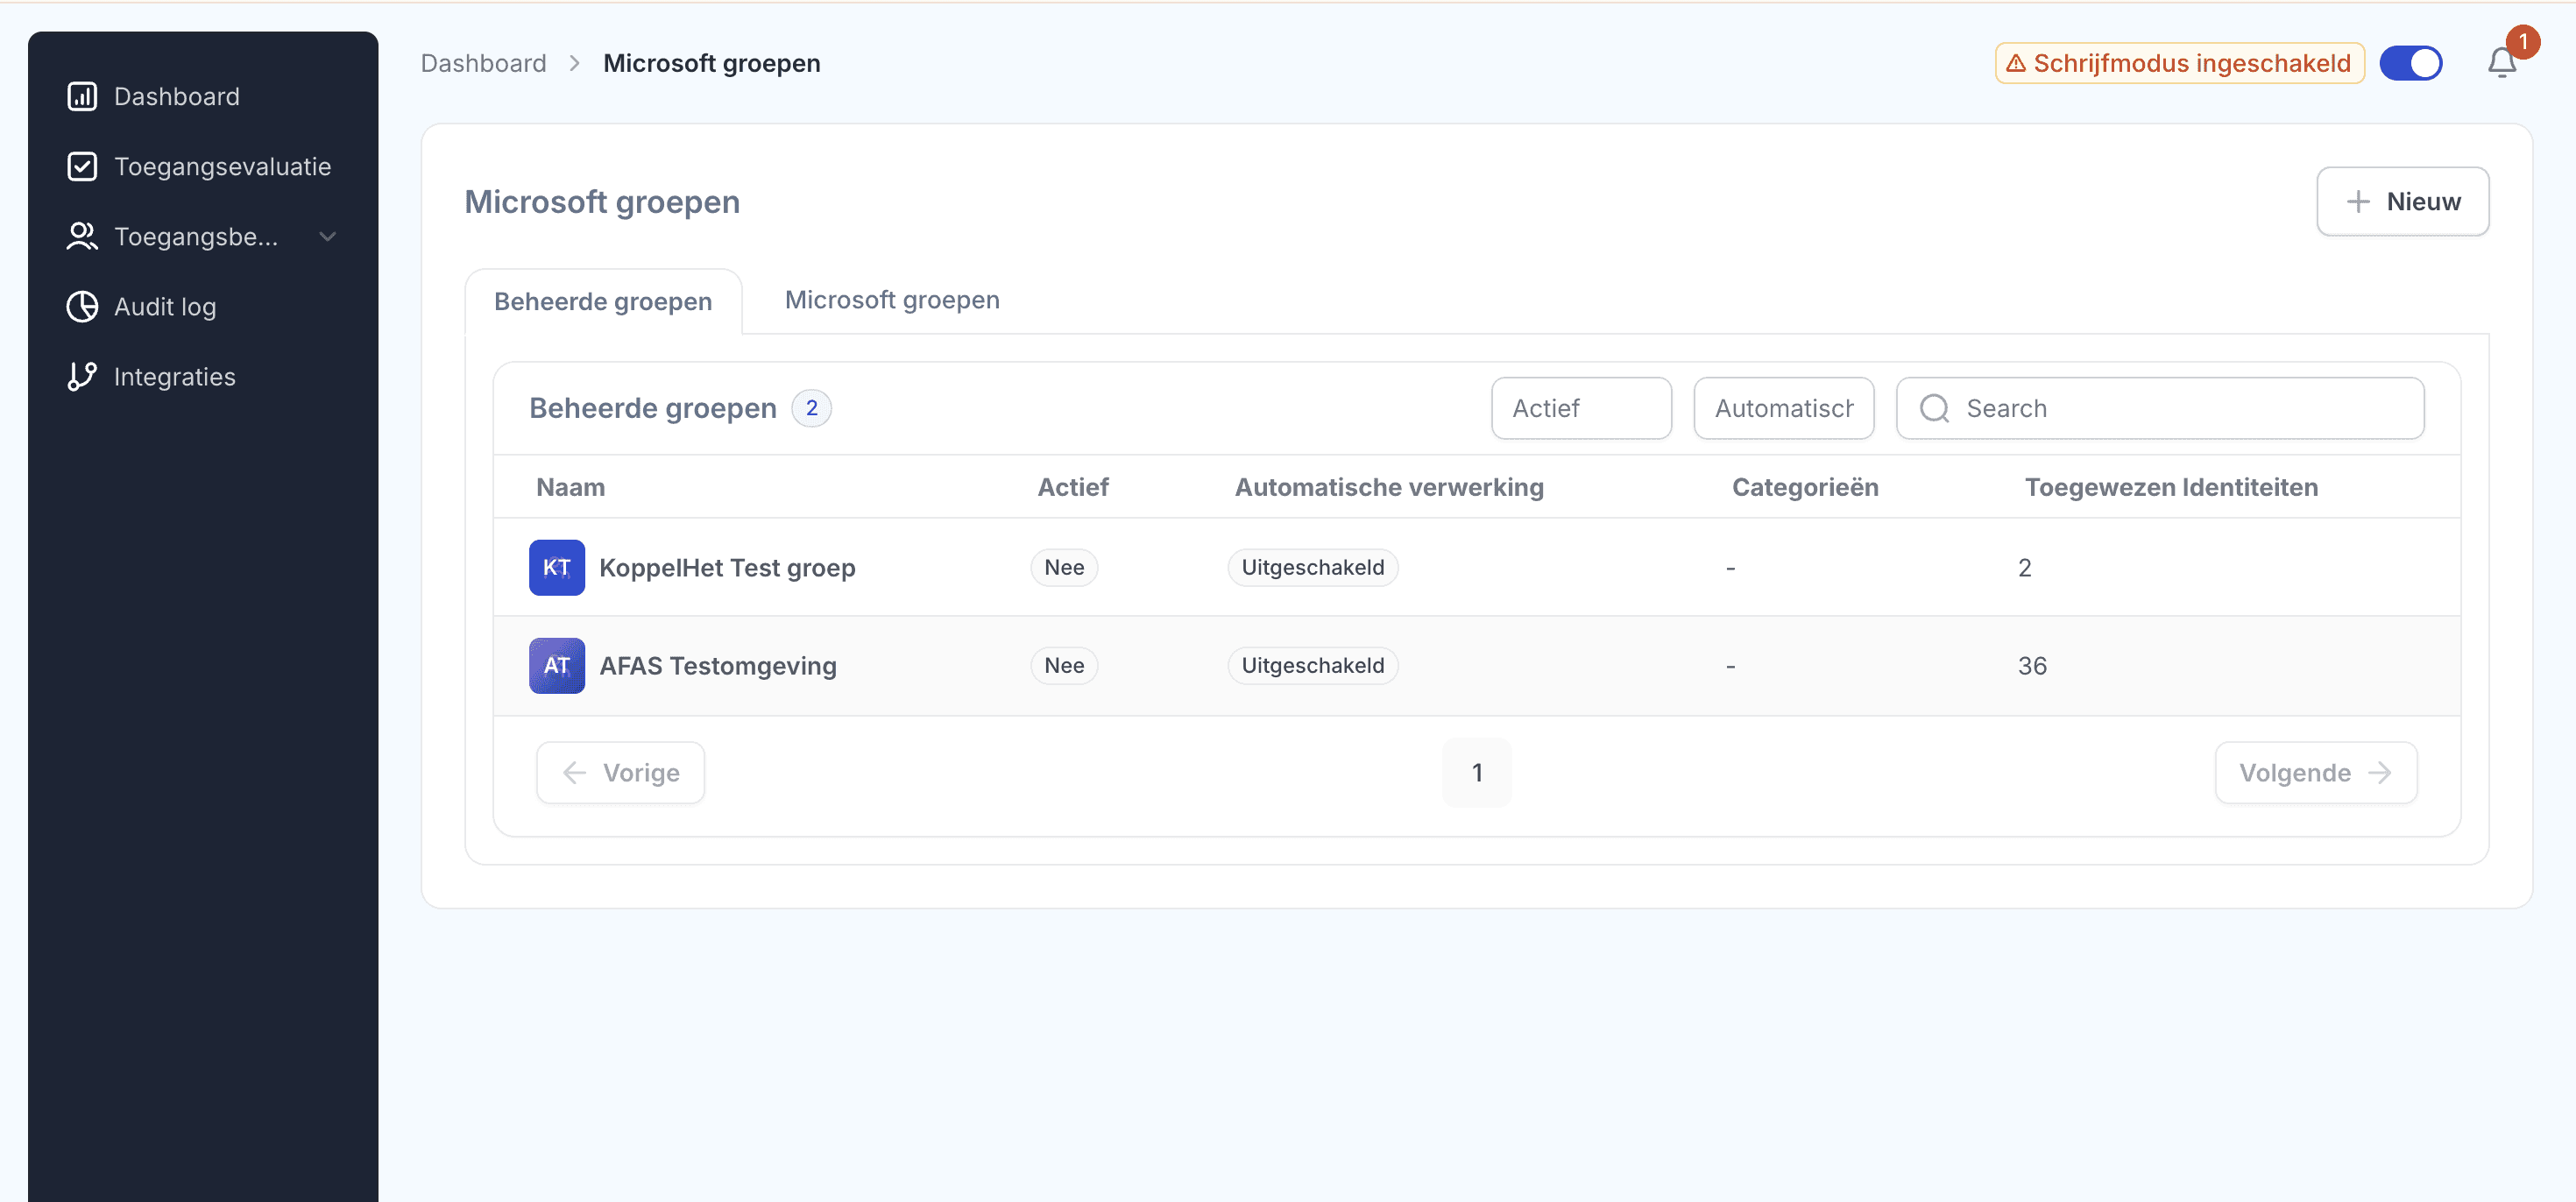Click the Dashboard breadcrumb link

tap(483, 64)
